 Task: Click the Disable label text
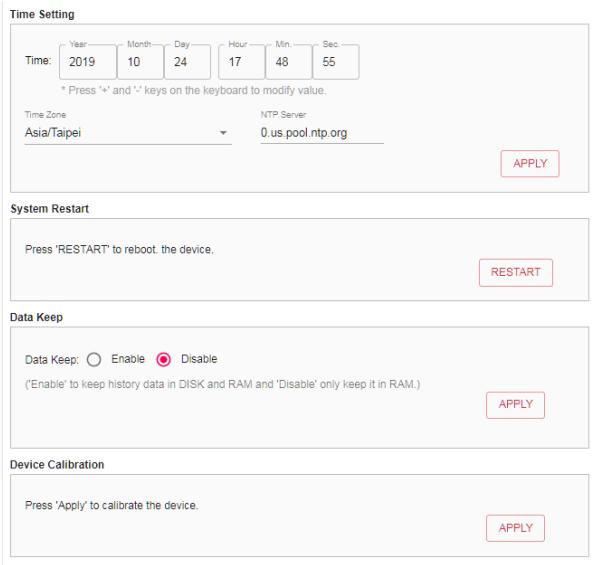[x=199, y=359]
